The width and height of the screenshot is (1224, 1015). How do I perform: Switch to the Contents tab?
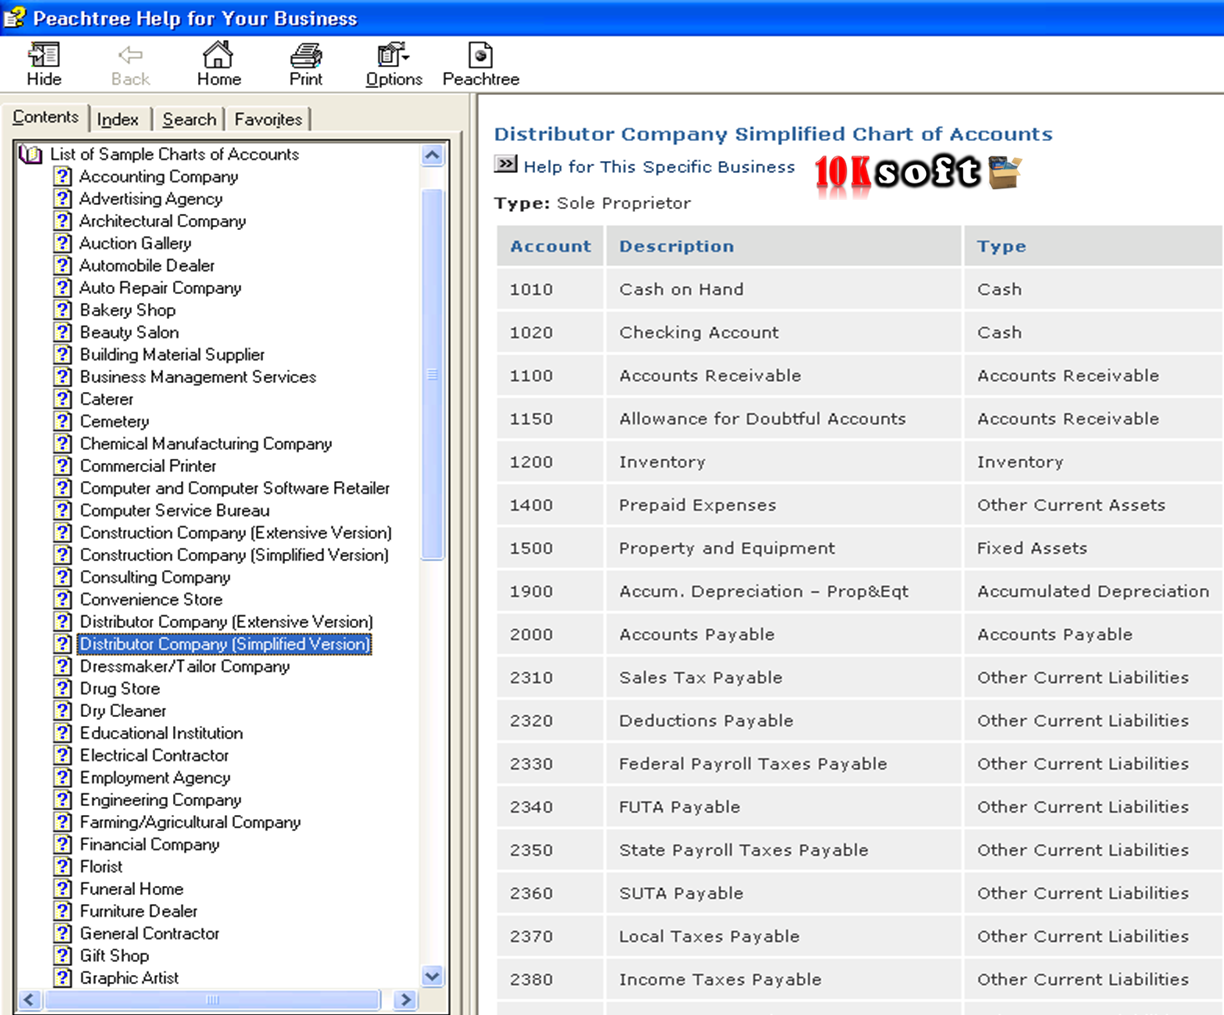pos(45,117)
